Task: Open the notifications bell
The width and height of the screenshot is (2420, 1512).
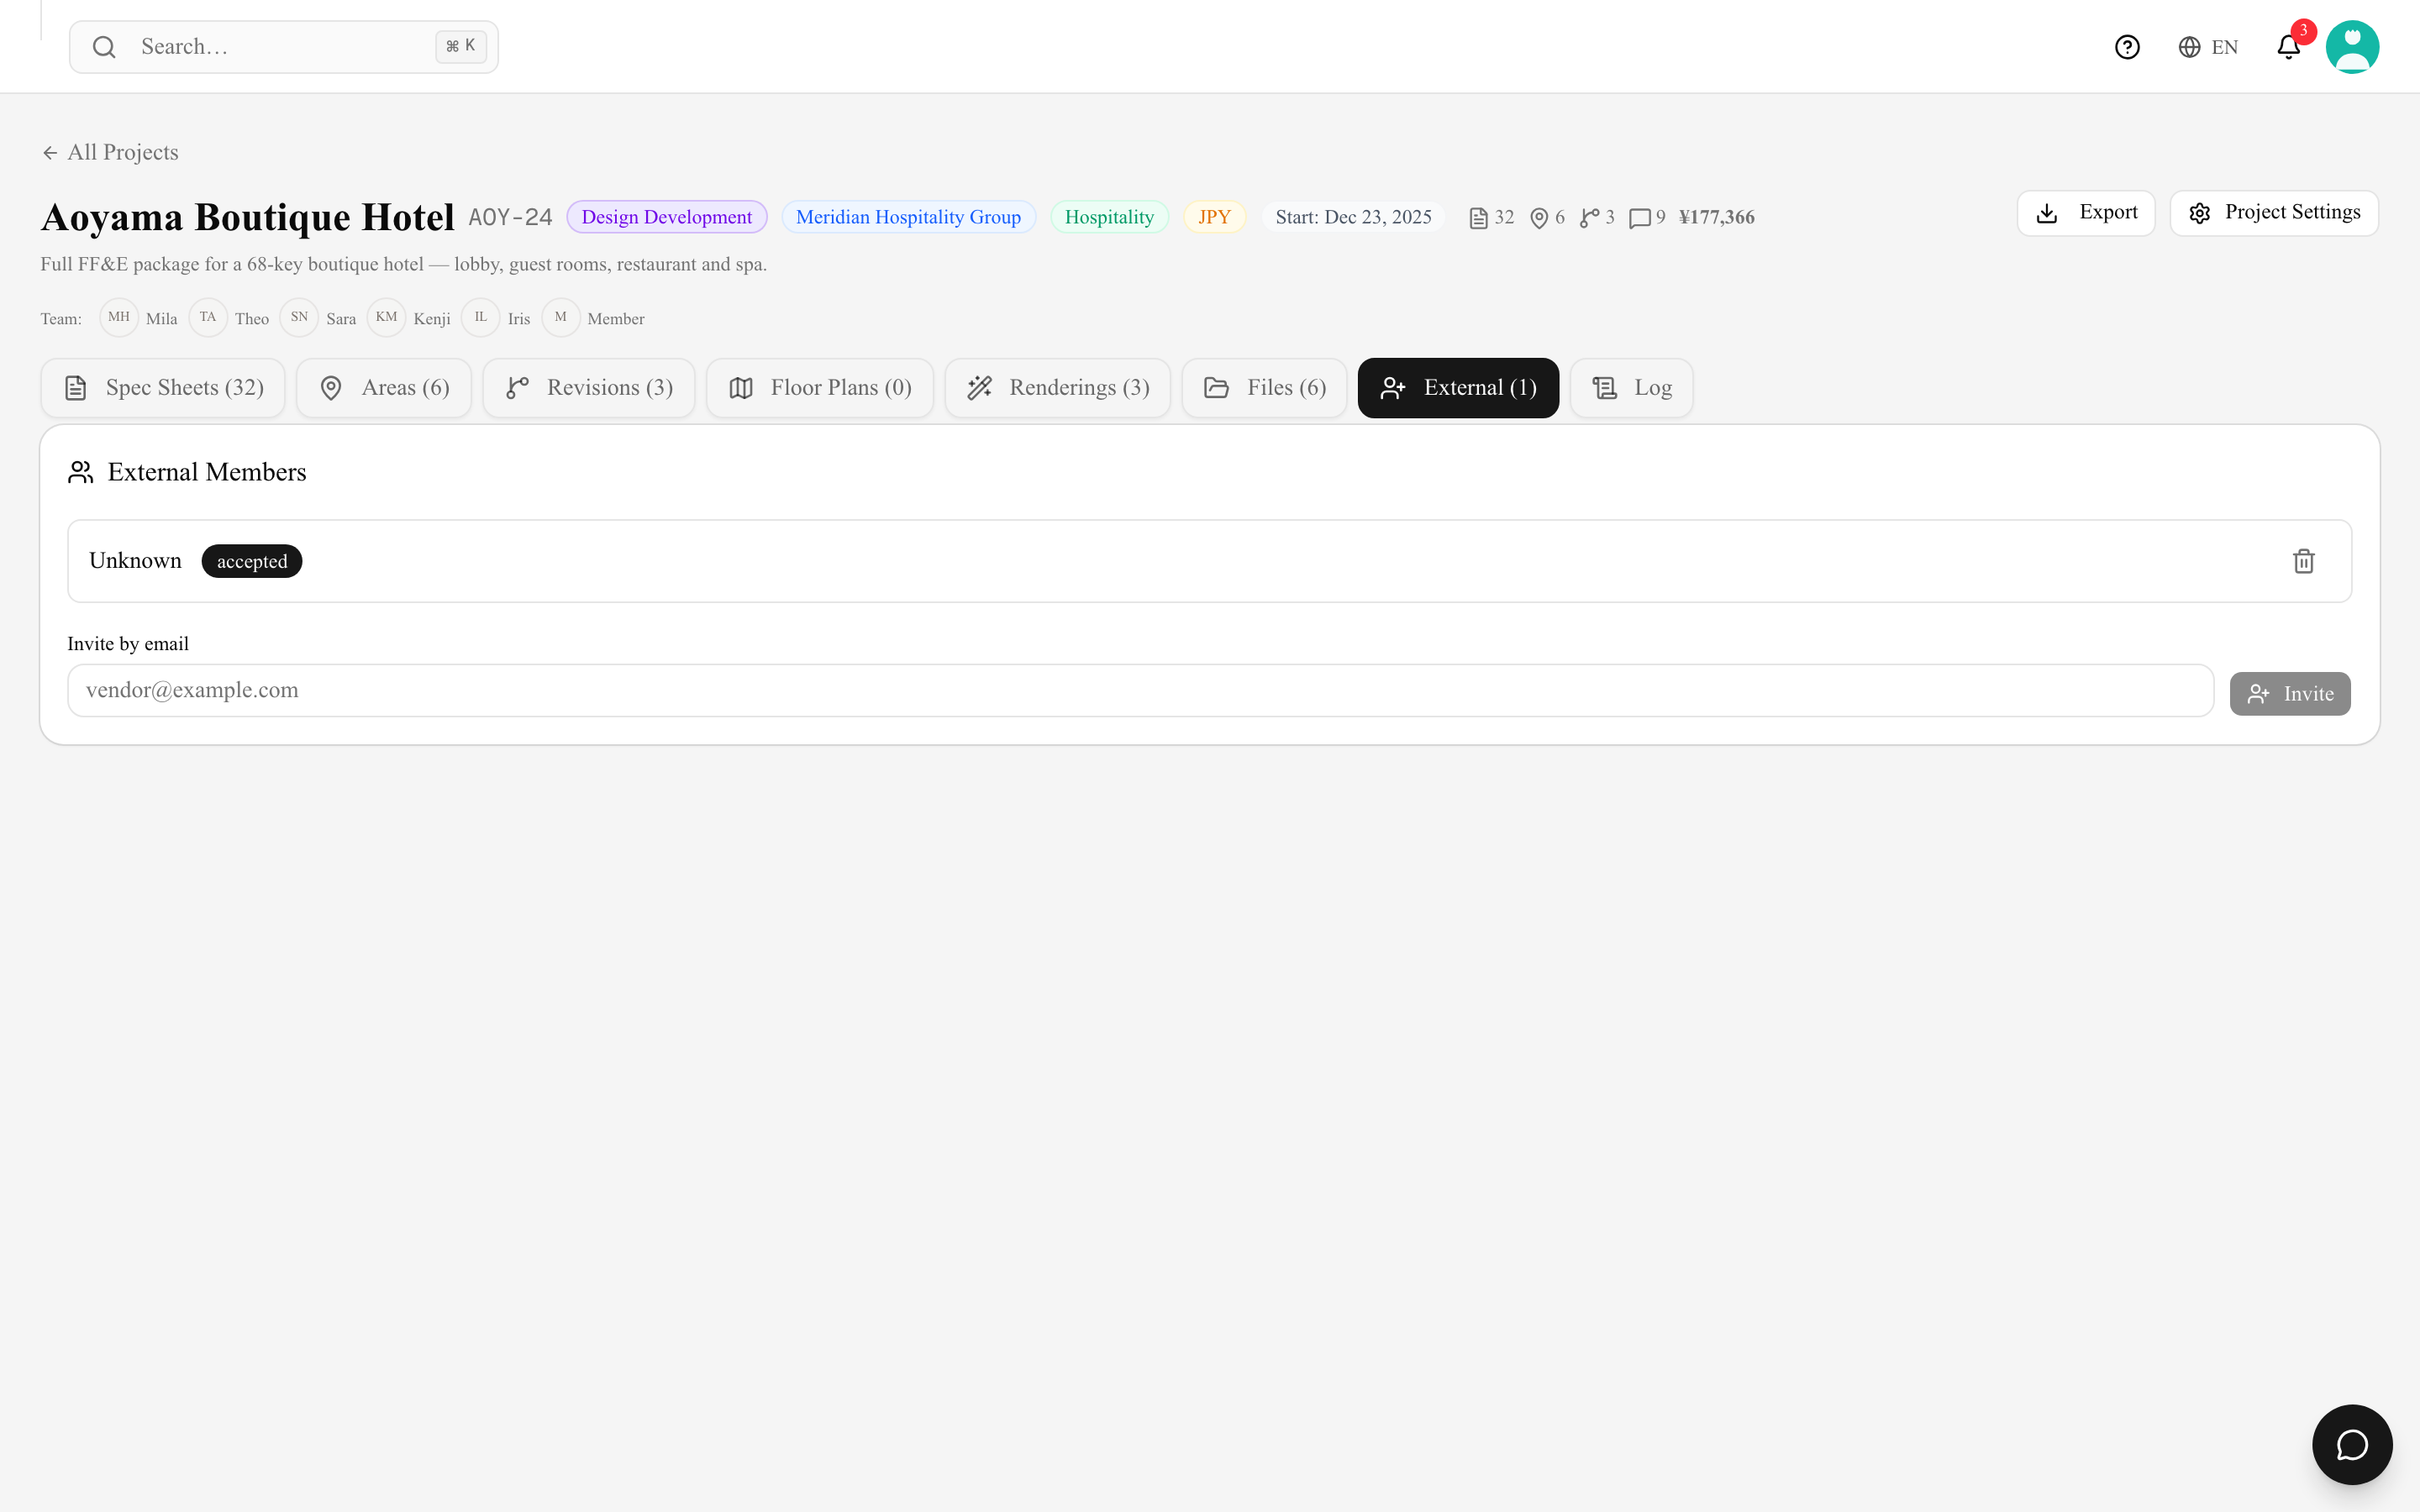Action: [2288, 47]
